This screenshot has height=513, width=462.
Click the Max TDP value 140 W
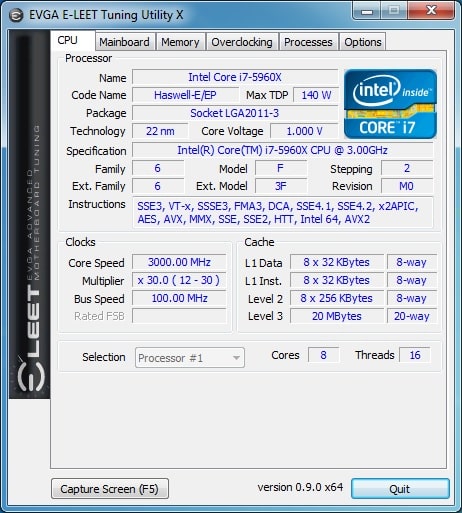pyautogui.click(x=316, y=95)
